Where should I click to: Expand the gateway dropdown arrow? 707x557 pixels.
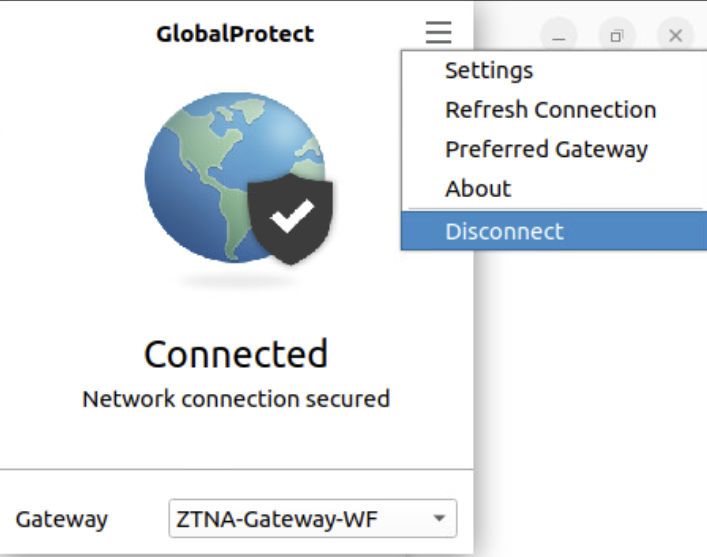438,519
